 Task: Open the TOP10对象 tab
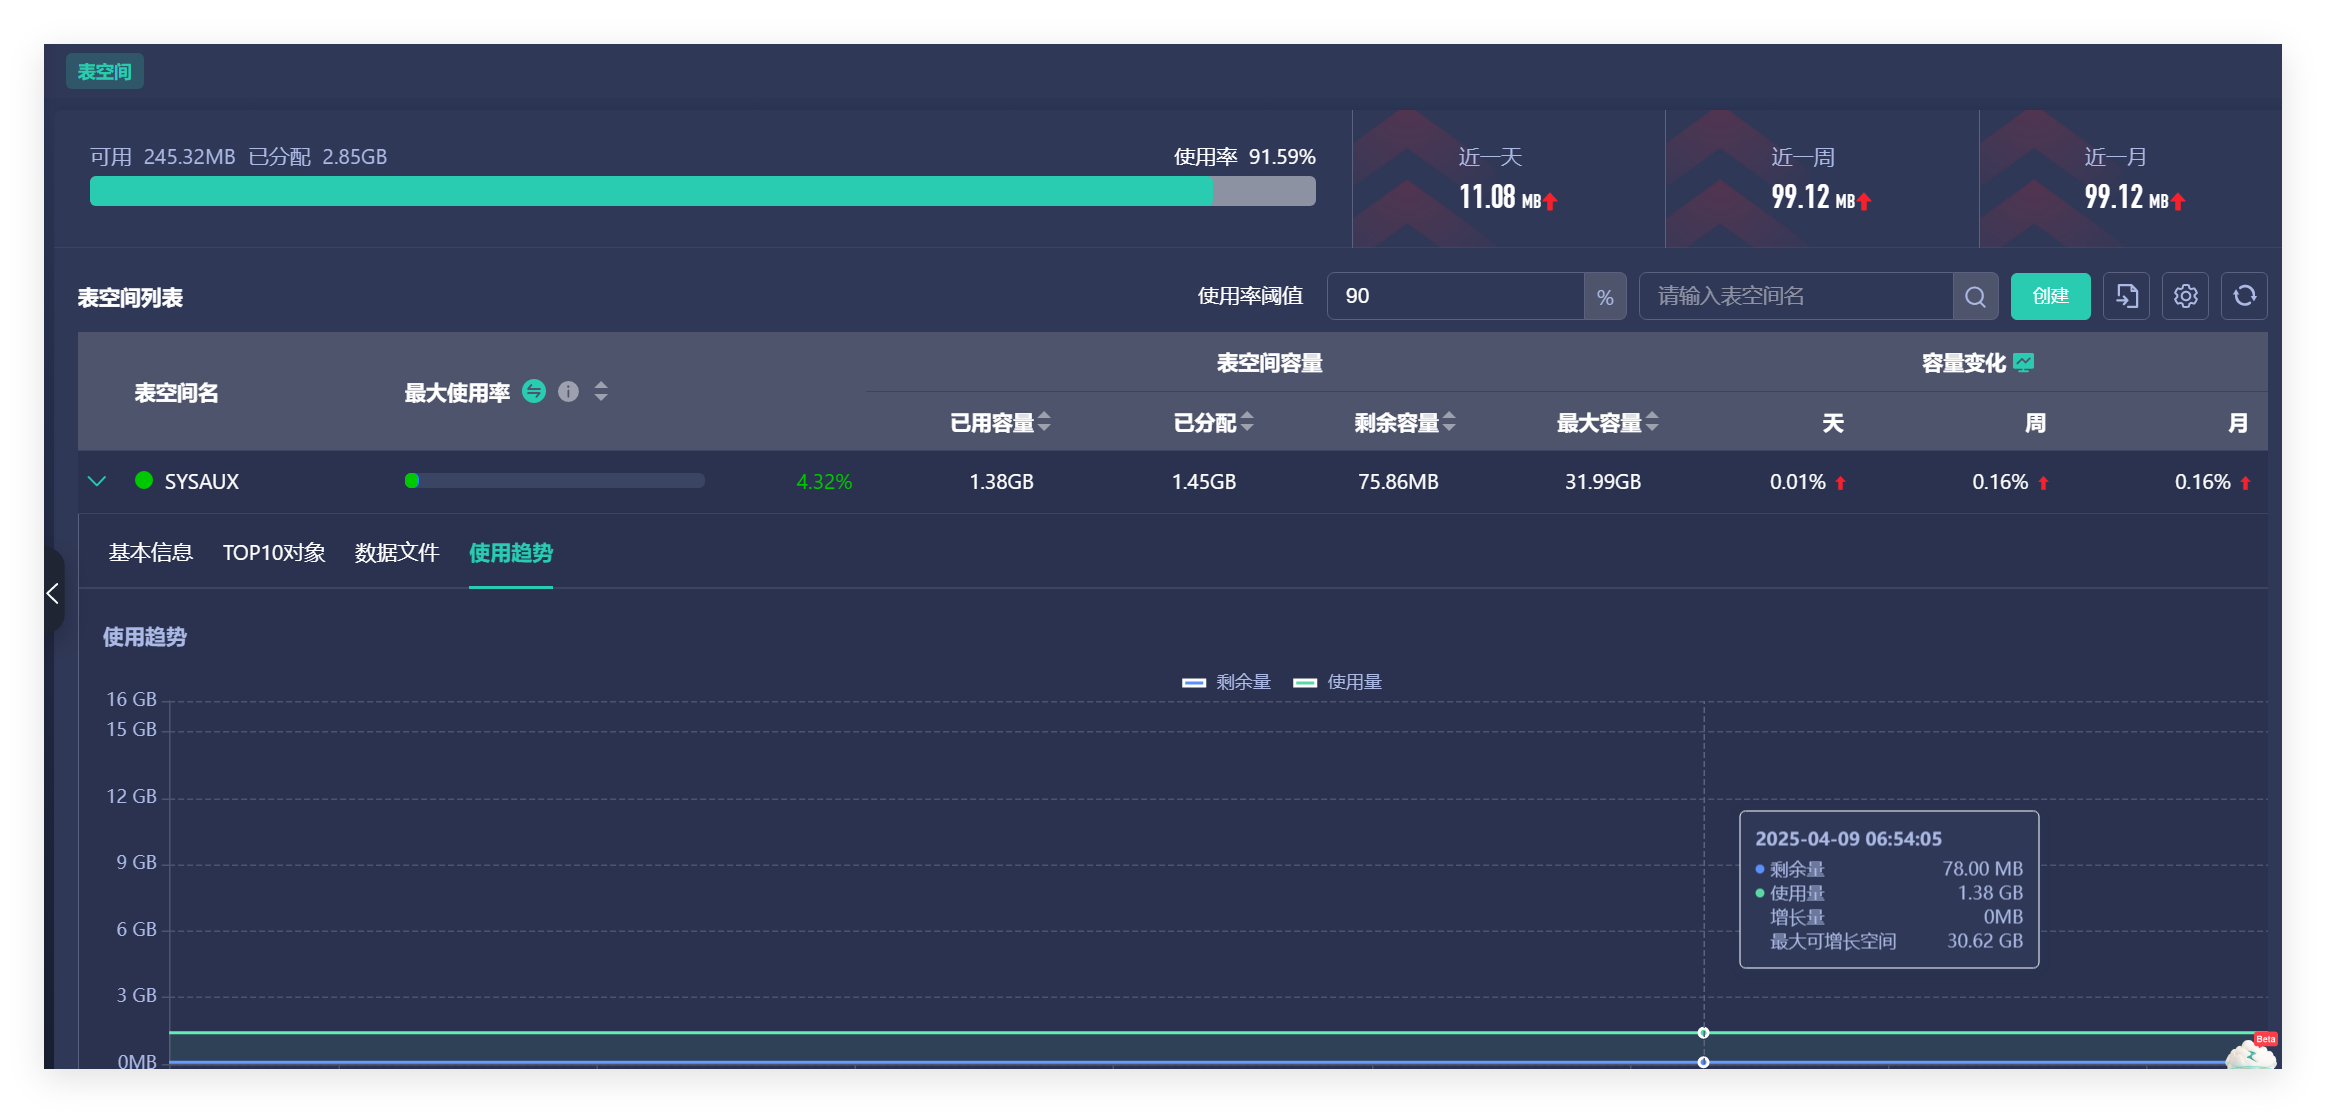click(274, 553)
